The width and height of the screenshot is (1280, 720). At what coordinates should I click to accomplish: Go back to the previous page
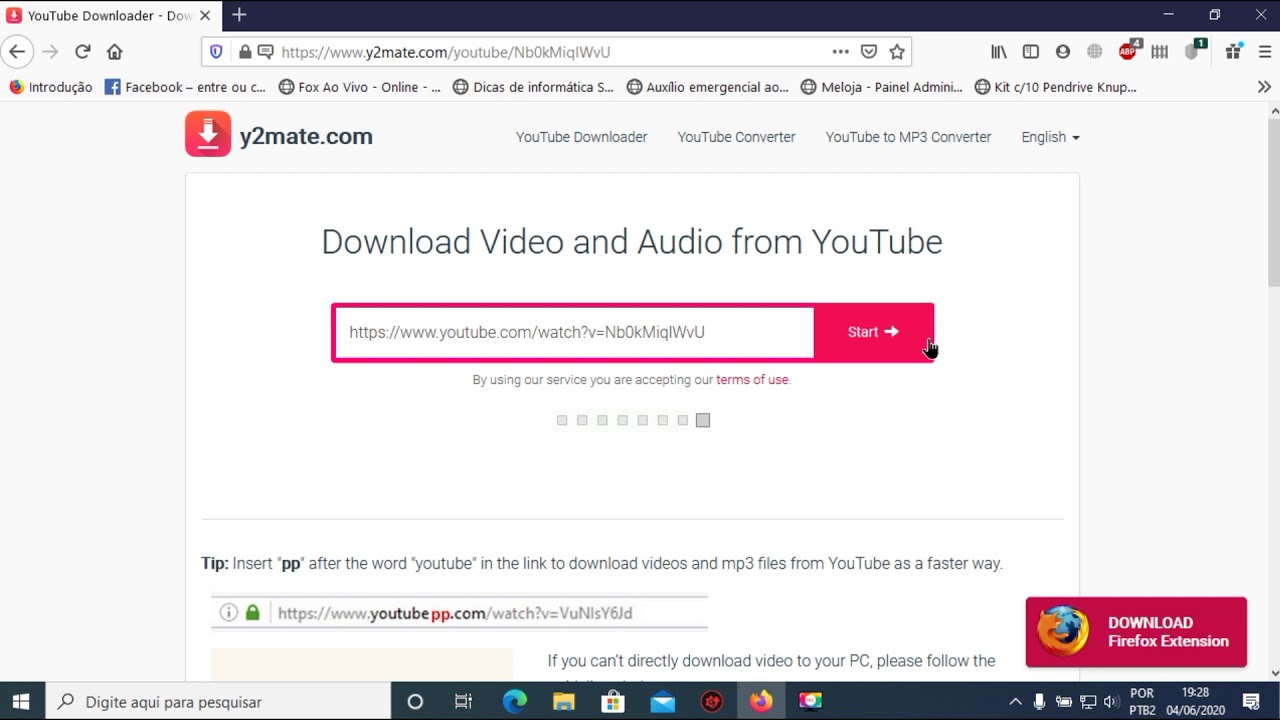coord(17,52)
